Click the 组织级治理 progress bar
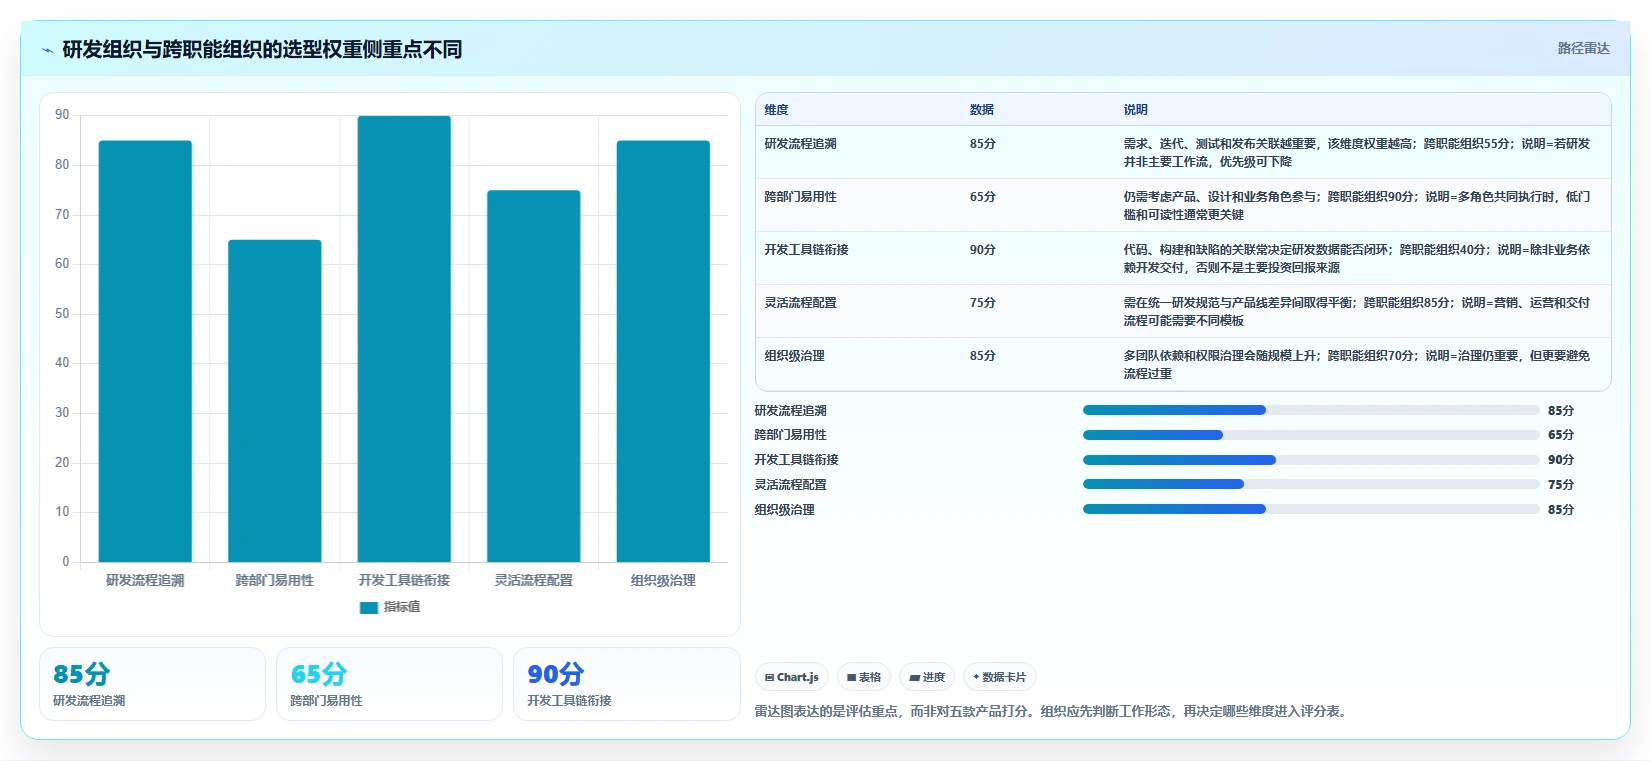1651x761 pixels. pos(1311,509)
